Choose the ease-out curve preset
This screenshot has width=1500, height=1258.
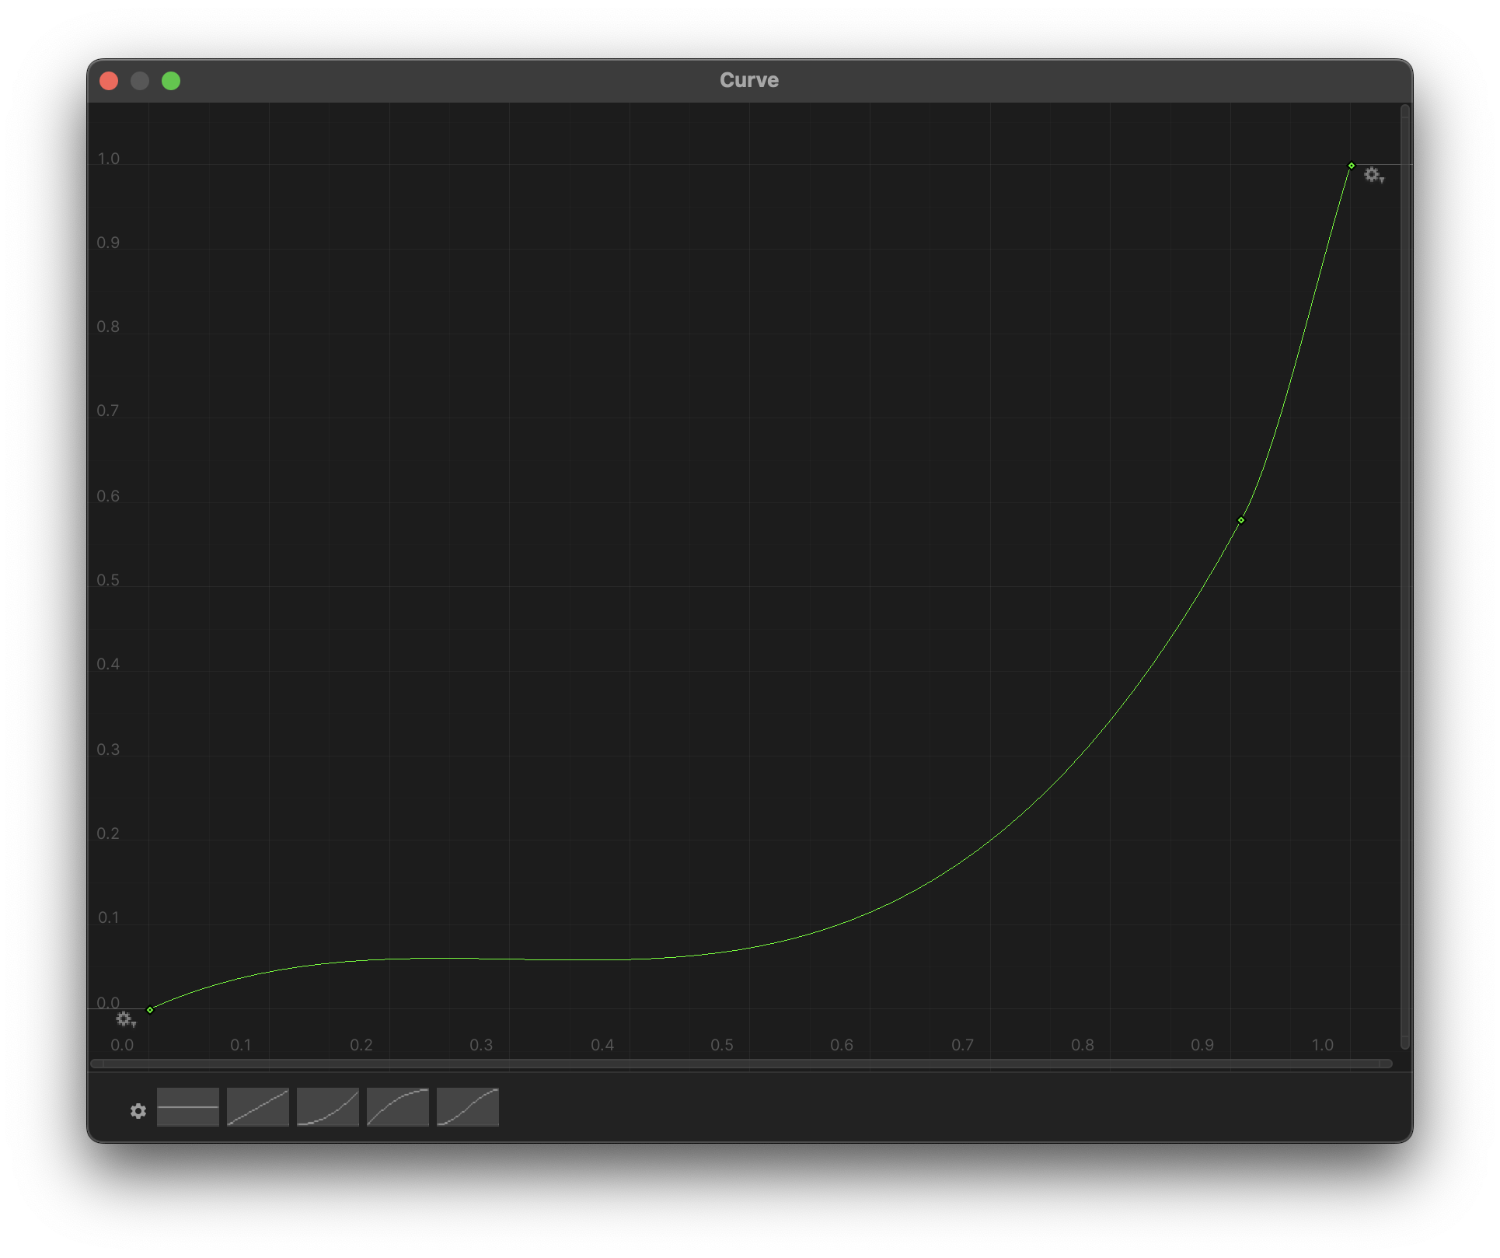[x=398, y=1107]
